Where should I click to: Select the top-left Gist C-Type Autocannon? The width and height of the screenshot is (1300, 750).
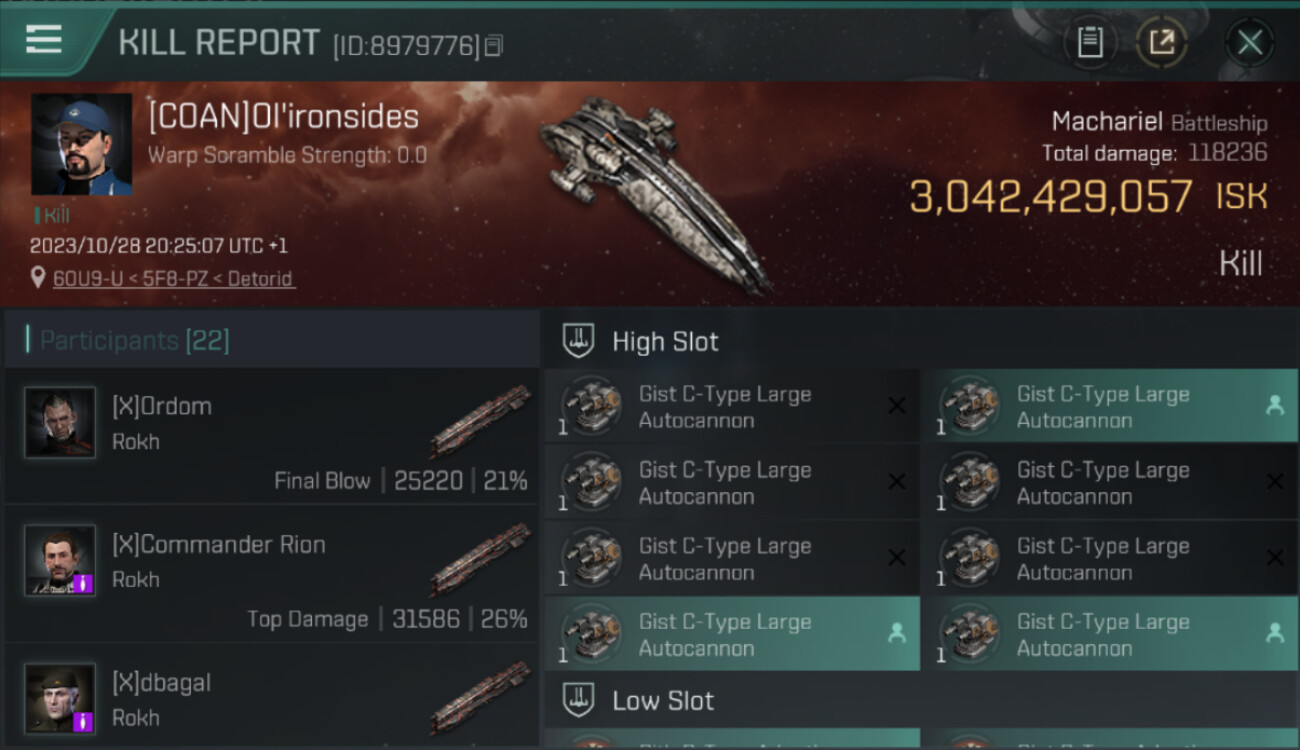click(730, 406)
